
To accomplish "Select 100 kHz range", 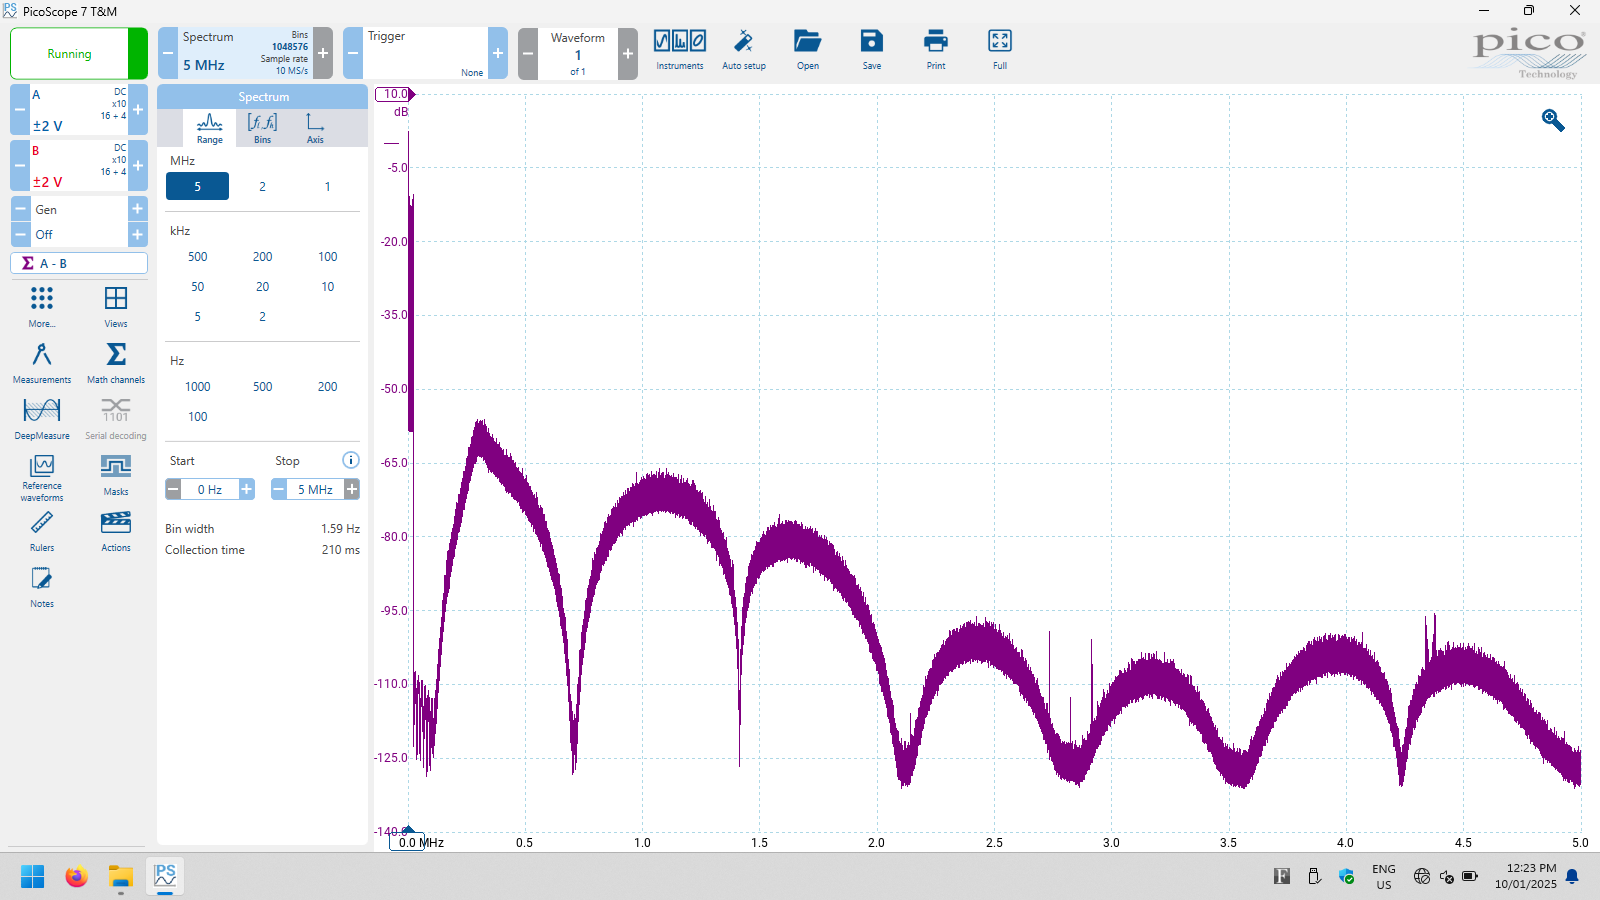I will point(327,256).
